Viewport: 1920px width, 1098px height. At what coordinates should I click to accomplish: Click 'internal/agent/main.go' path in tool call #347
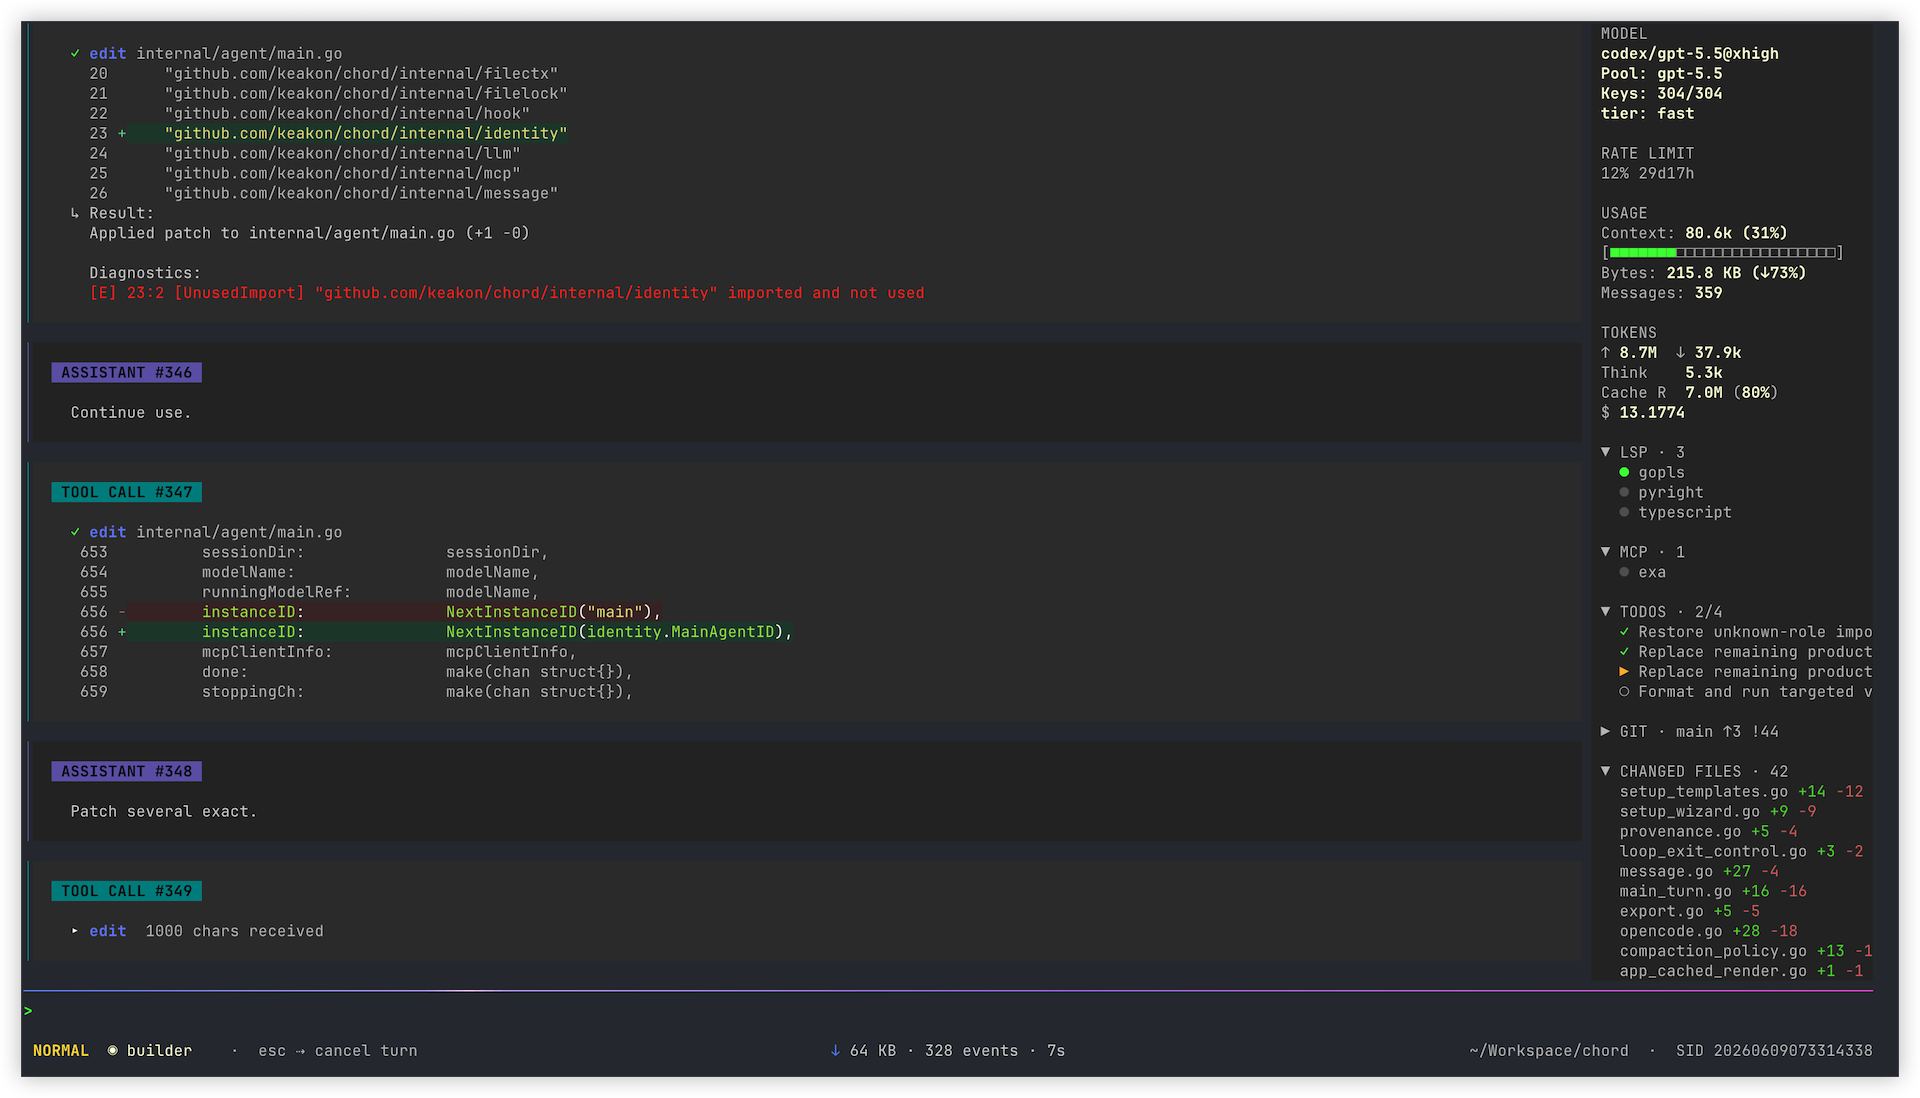click(x=239, y=532)
